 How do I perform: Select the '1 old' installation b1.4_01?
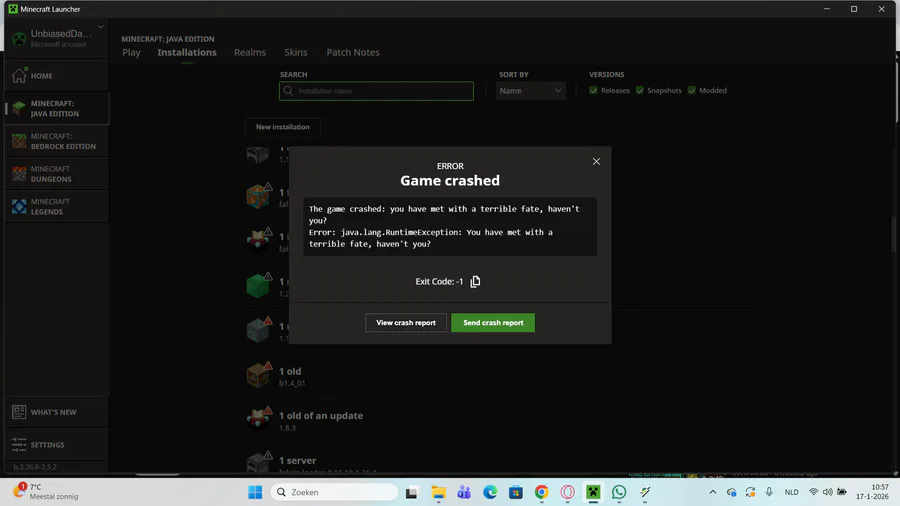pos(499,376)
